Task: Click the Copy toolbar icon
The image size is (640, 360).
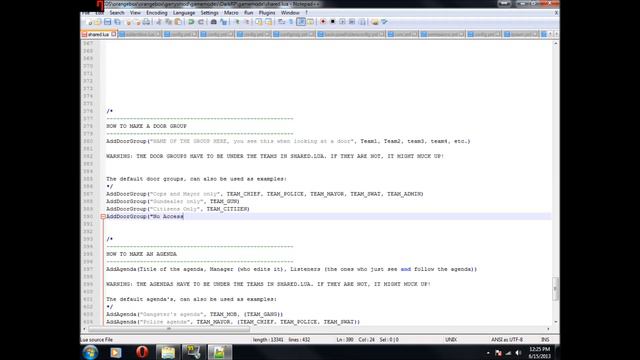Action: (x=168, y=22)
